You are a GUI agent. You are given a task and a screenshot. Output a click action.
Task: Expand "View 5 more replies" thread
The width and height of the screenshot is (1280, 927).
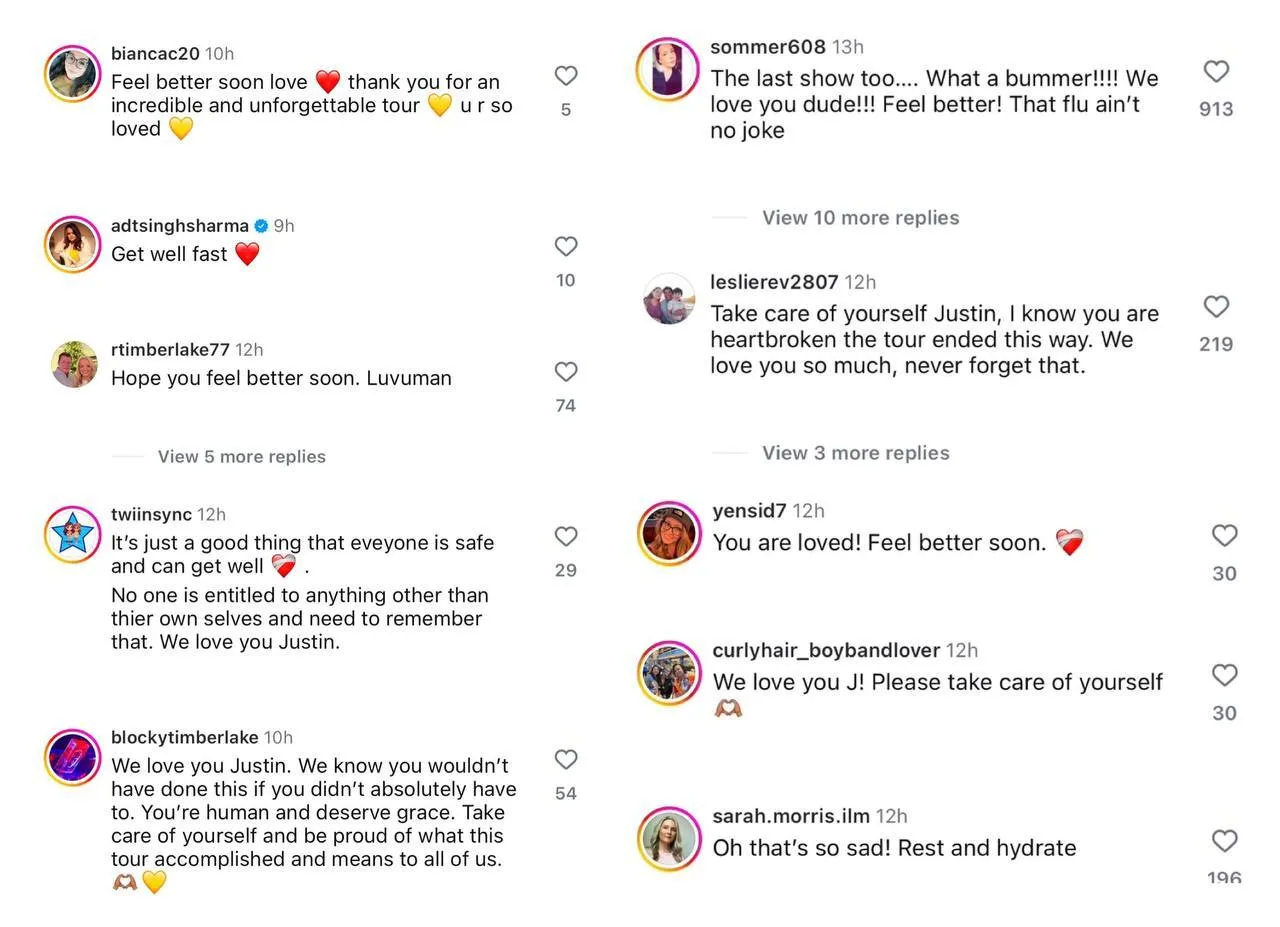point(241,457)
